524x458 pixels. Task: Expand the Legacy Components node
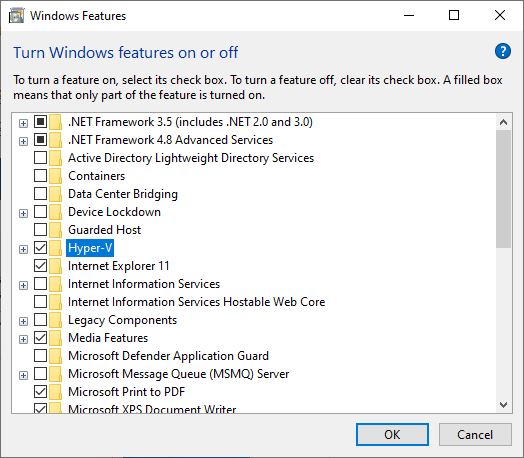pos(23,321)
